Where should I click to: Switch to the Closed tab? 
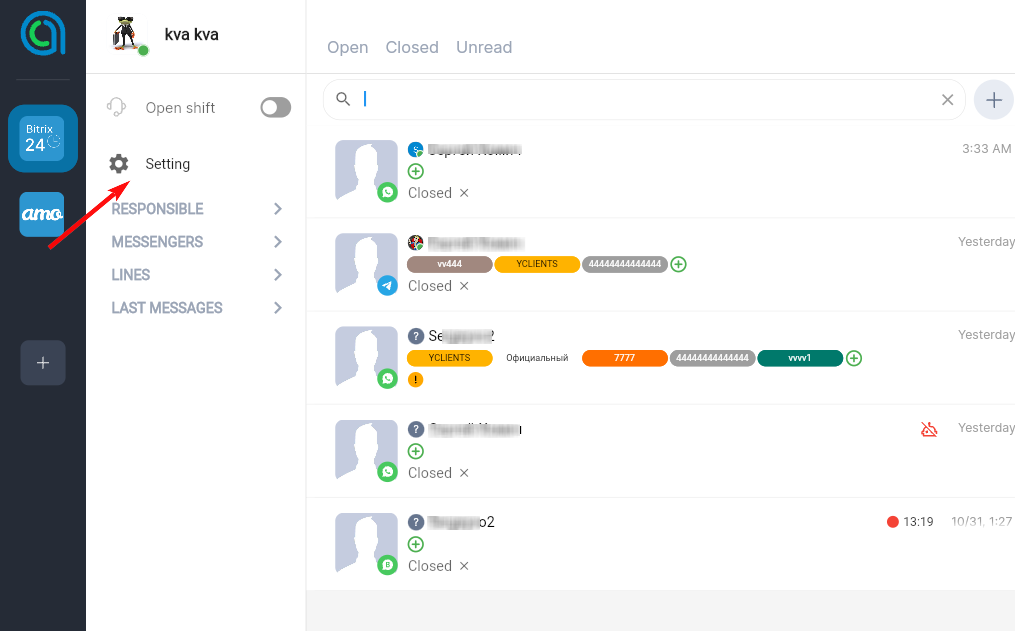click(412, 47)
